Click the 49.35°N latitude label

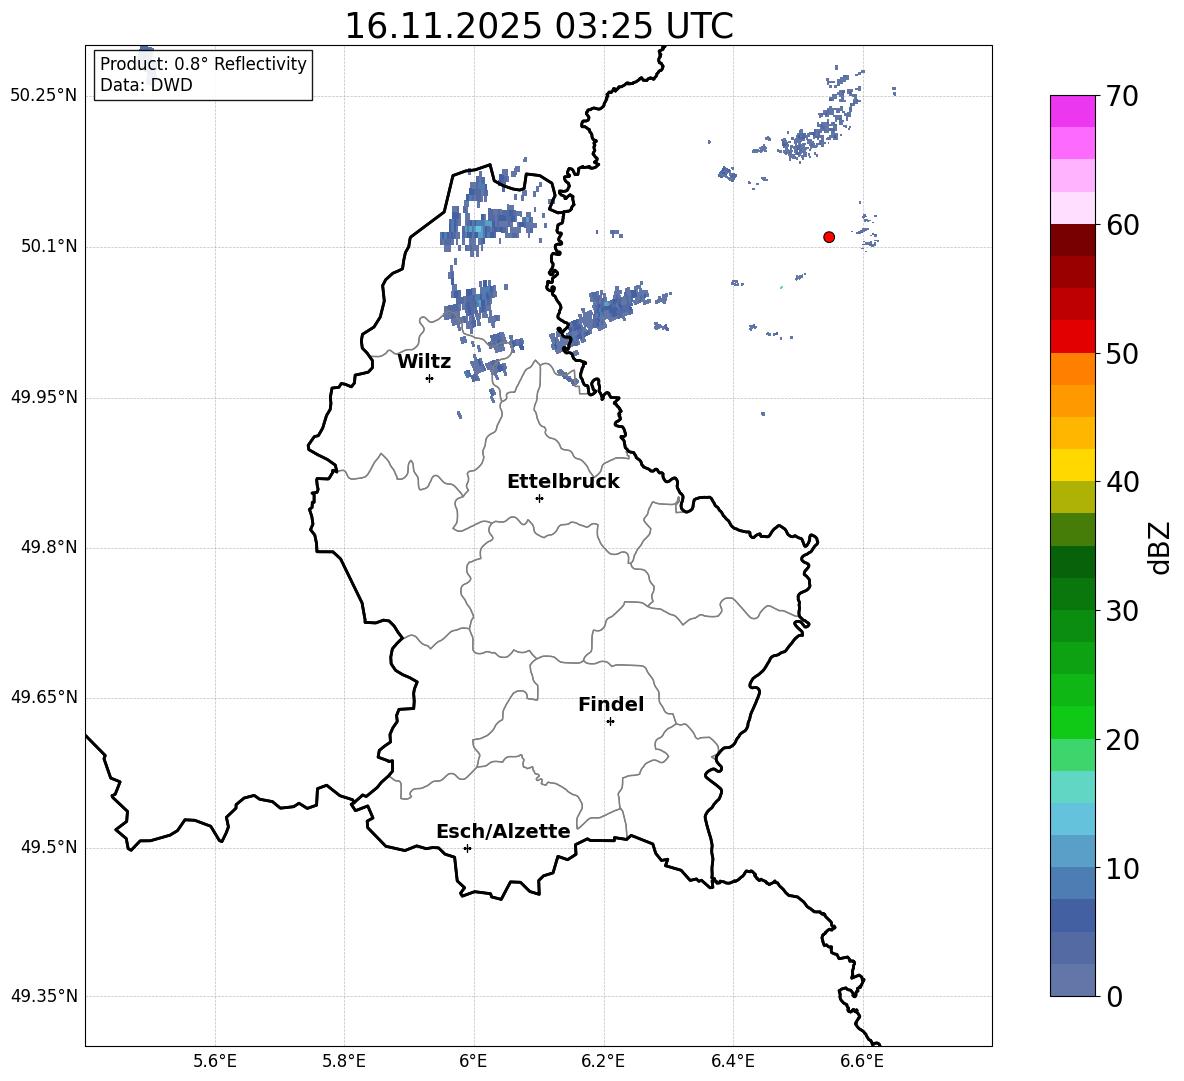[44, 996]
